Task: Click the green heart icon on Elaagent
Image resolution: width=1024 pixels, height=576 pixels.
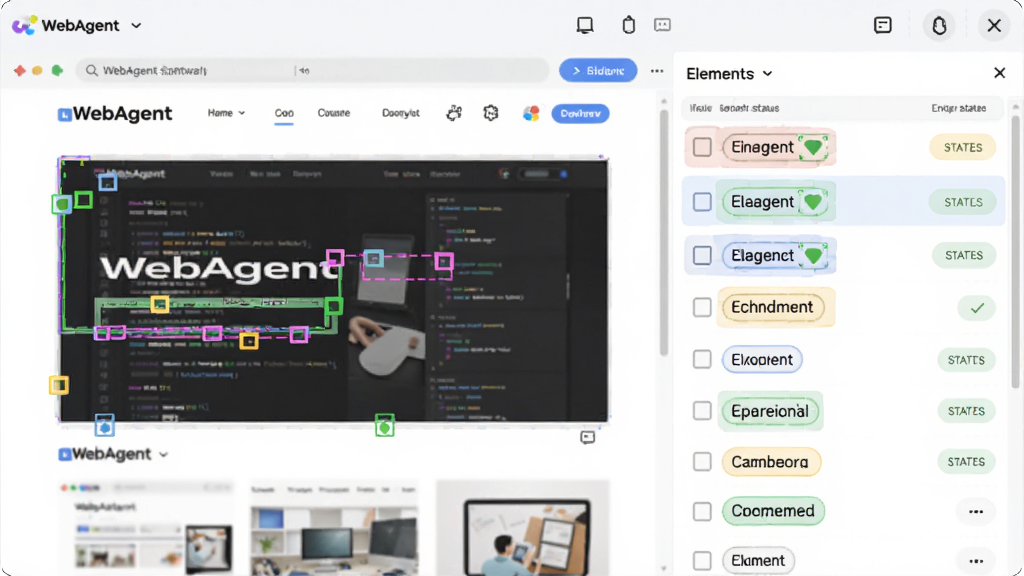Action: tap(813, 202)
